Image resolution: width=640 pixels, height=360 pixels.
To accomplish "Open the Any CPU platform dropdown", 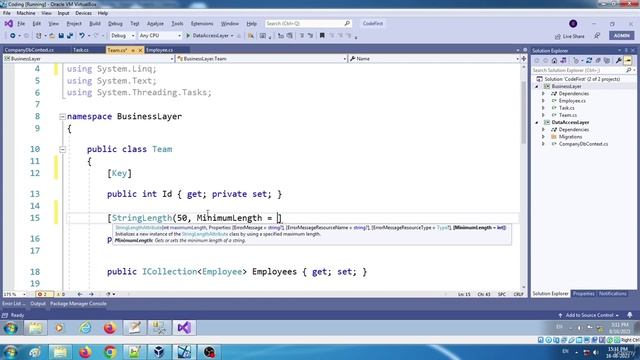I will pos(160,36).
